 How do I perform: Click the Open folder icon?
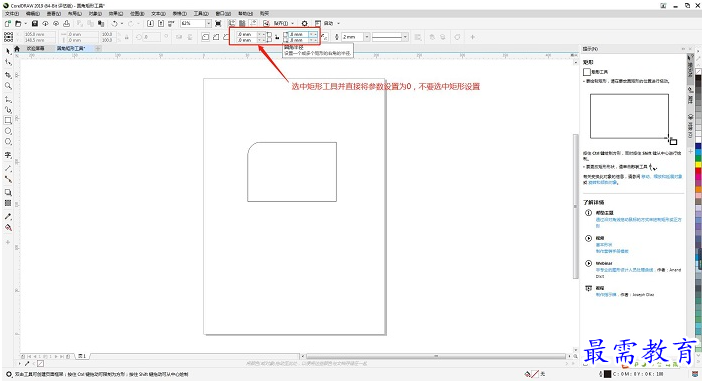click(18, 23)
